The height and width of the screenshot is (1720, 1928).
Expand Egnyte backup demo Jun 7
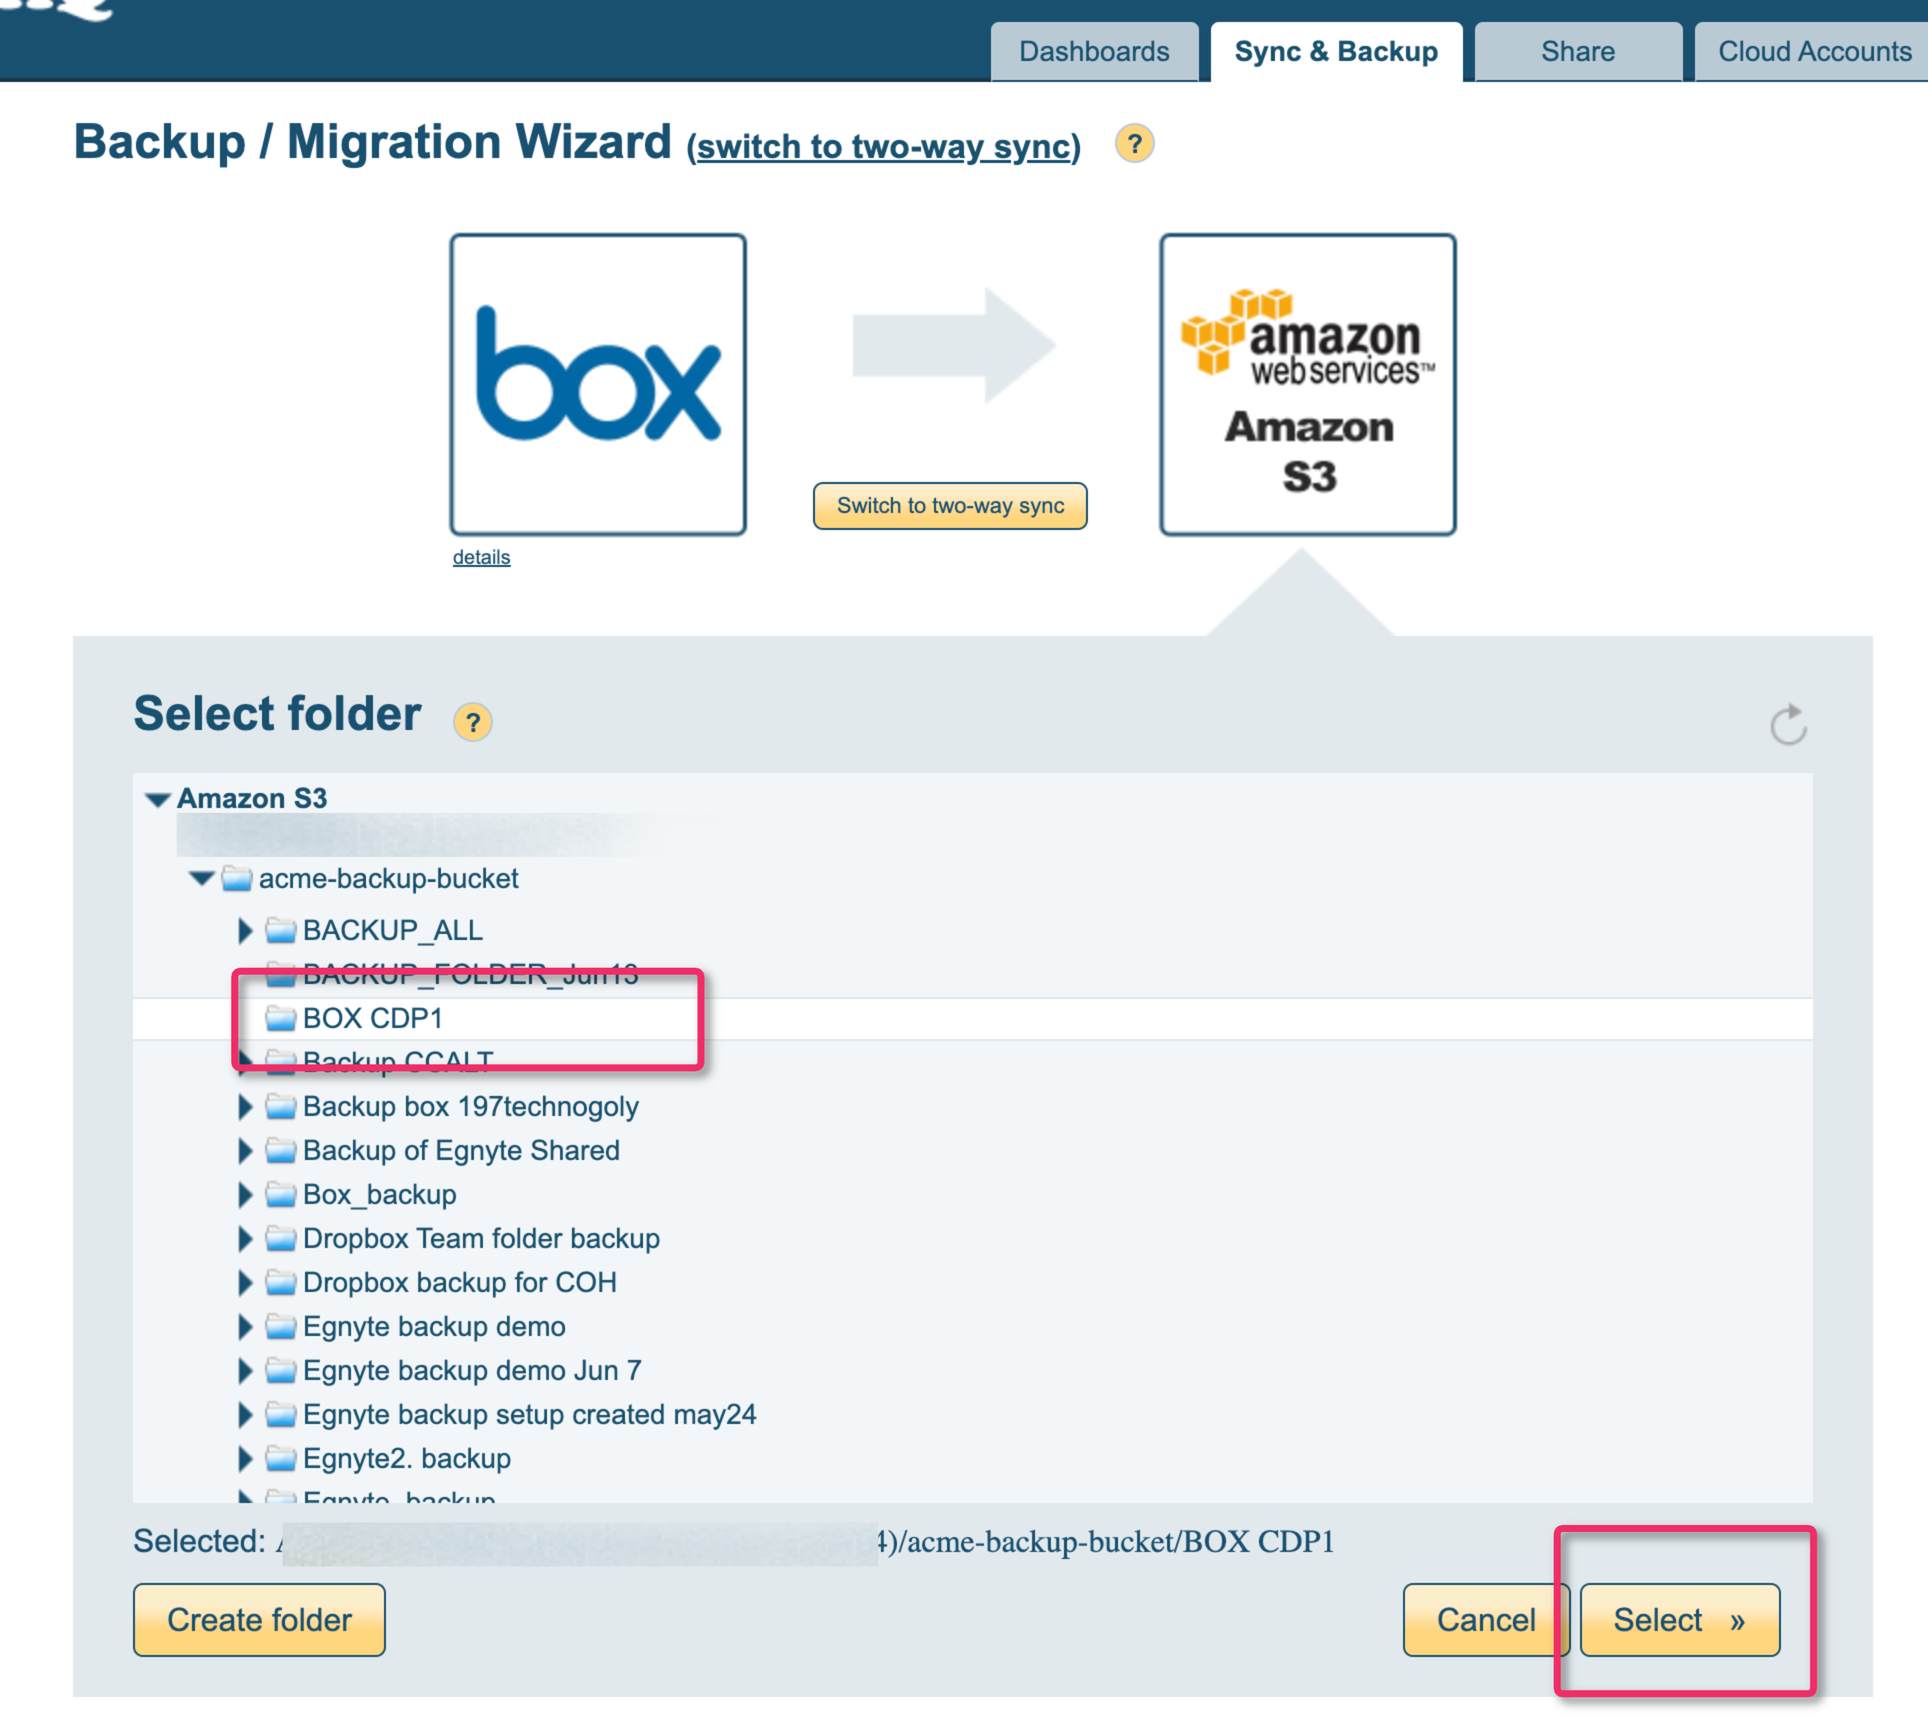245,1371
